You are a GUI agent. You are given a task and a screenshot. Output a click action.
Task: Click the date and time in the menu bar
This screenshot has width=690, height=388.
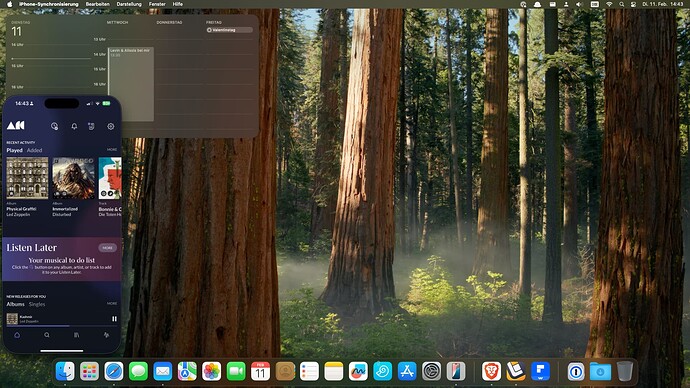click(663, 4)
